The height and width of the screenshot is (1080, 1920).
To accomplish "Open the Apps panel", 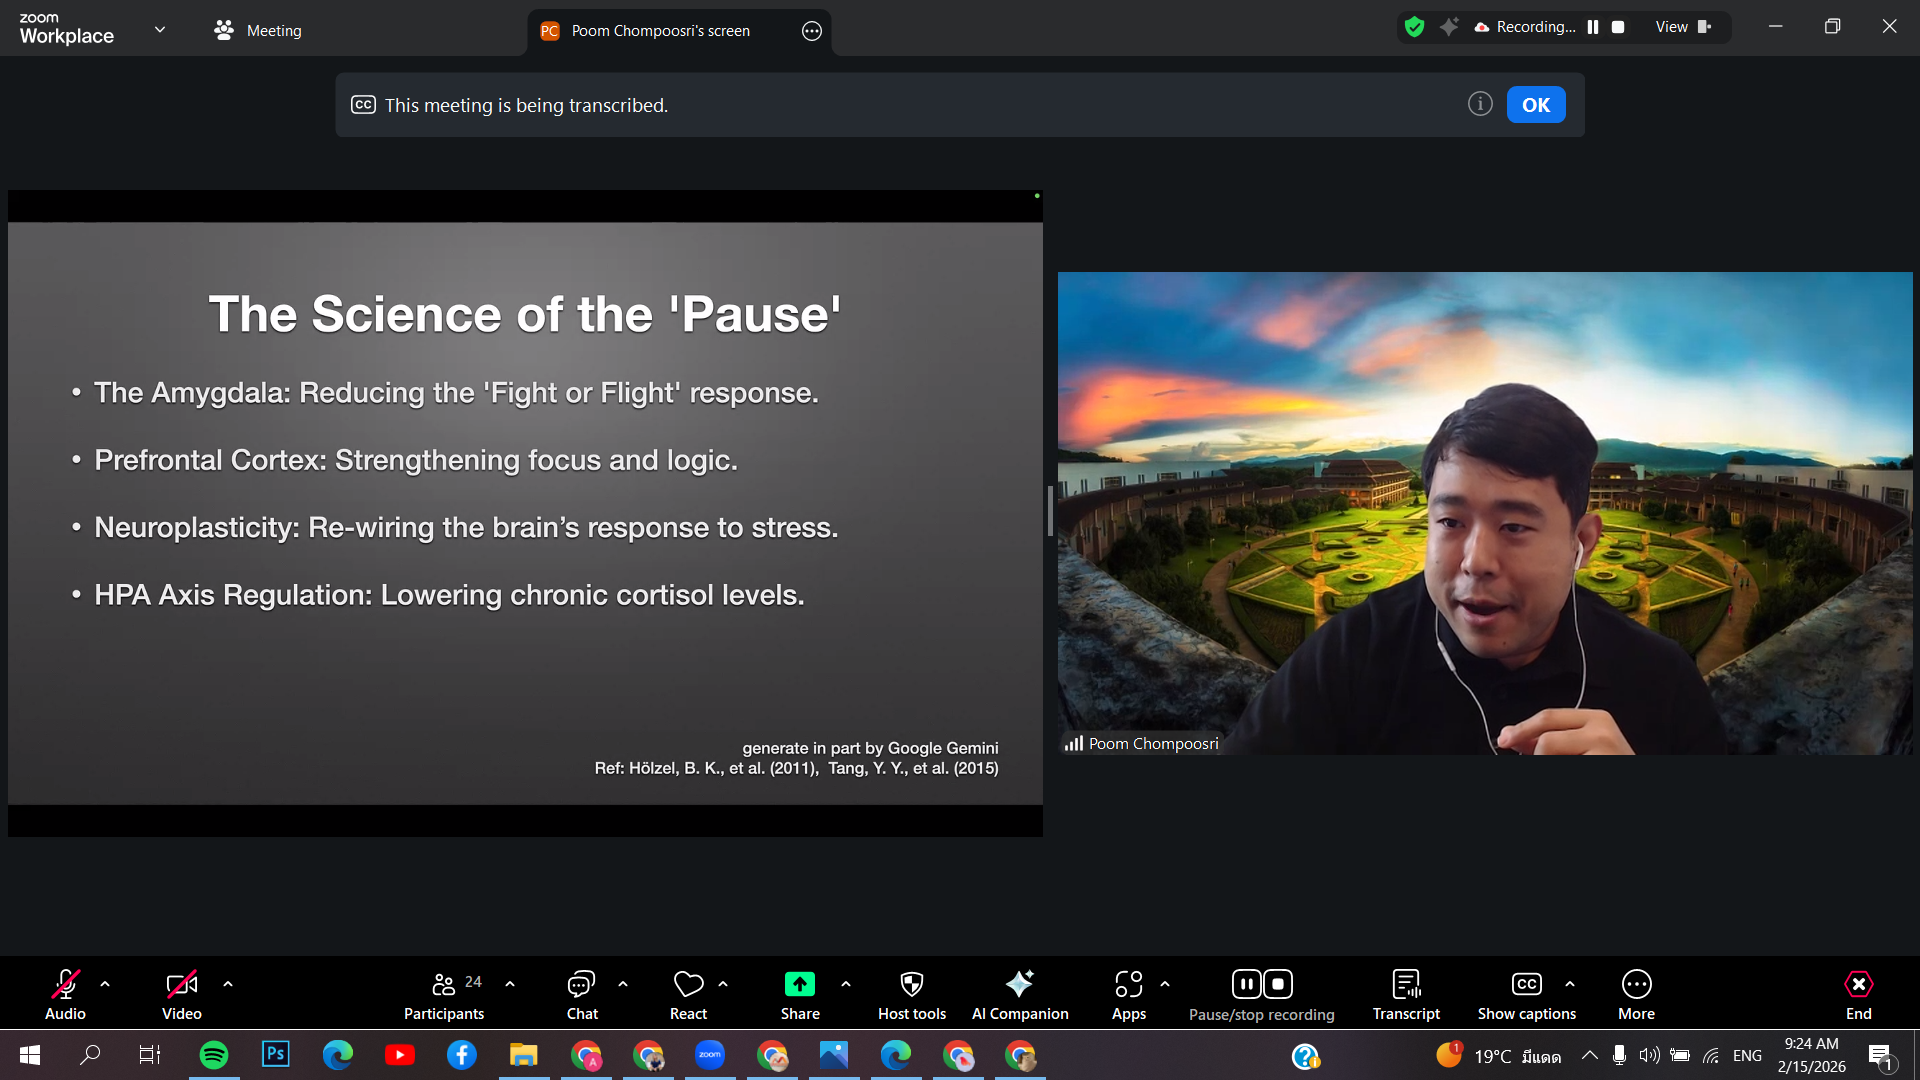I will pyautogui.click(x=1128, y=994).
